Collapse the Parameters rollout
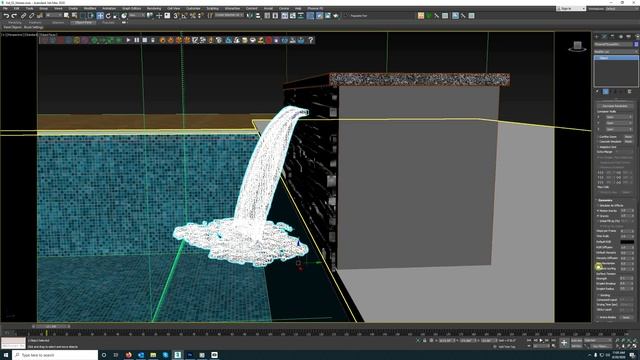640x360 pixels. [604, 200]
